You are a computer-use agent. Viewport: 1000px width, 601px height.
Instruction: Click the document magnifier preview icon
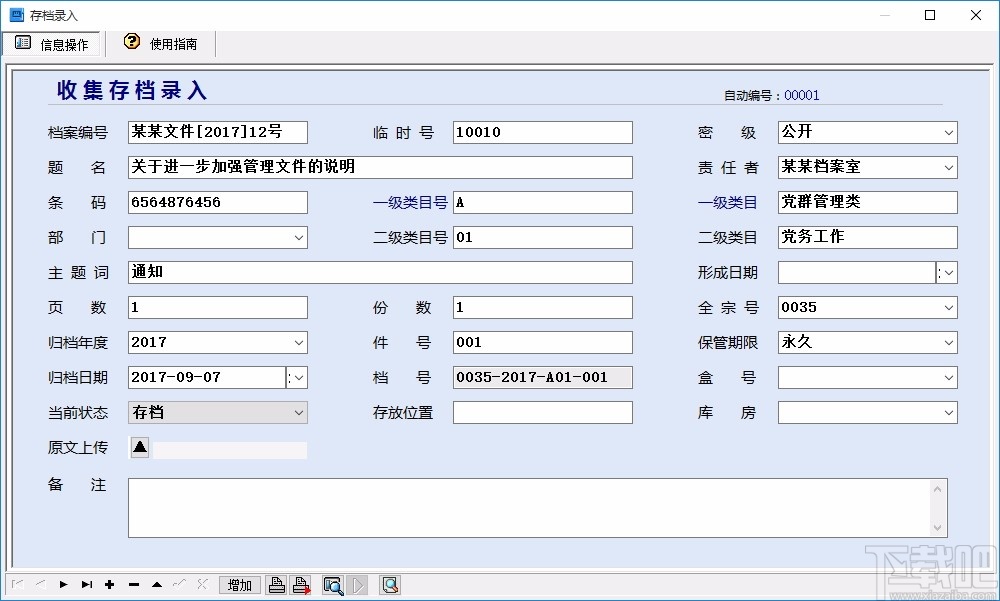(x=390, y=585)
